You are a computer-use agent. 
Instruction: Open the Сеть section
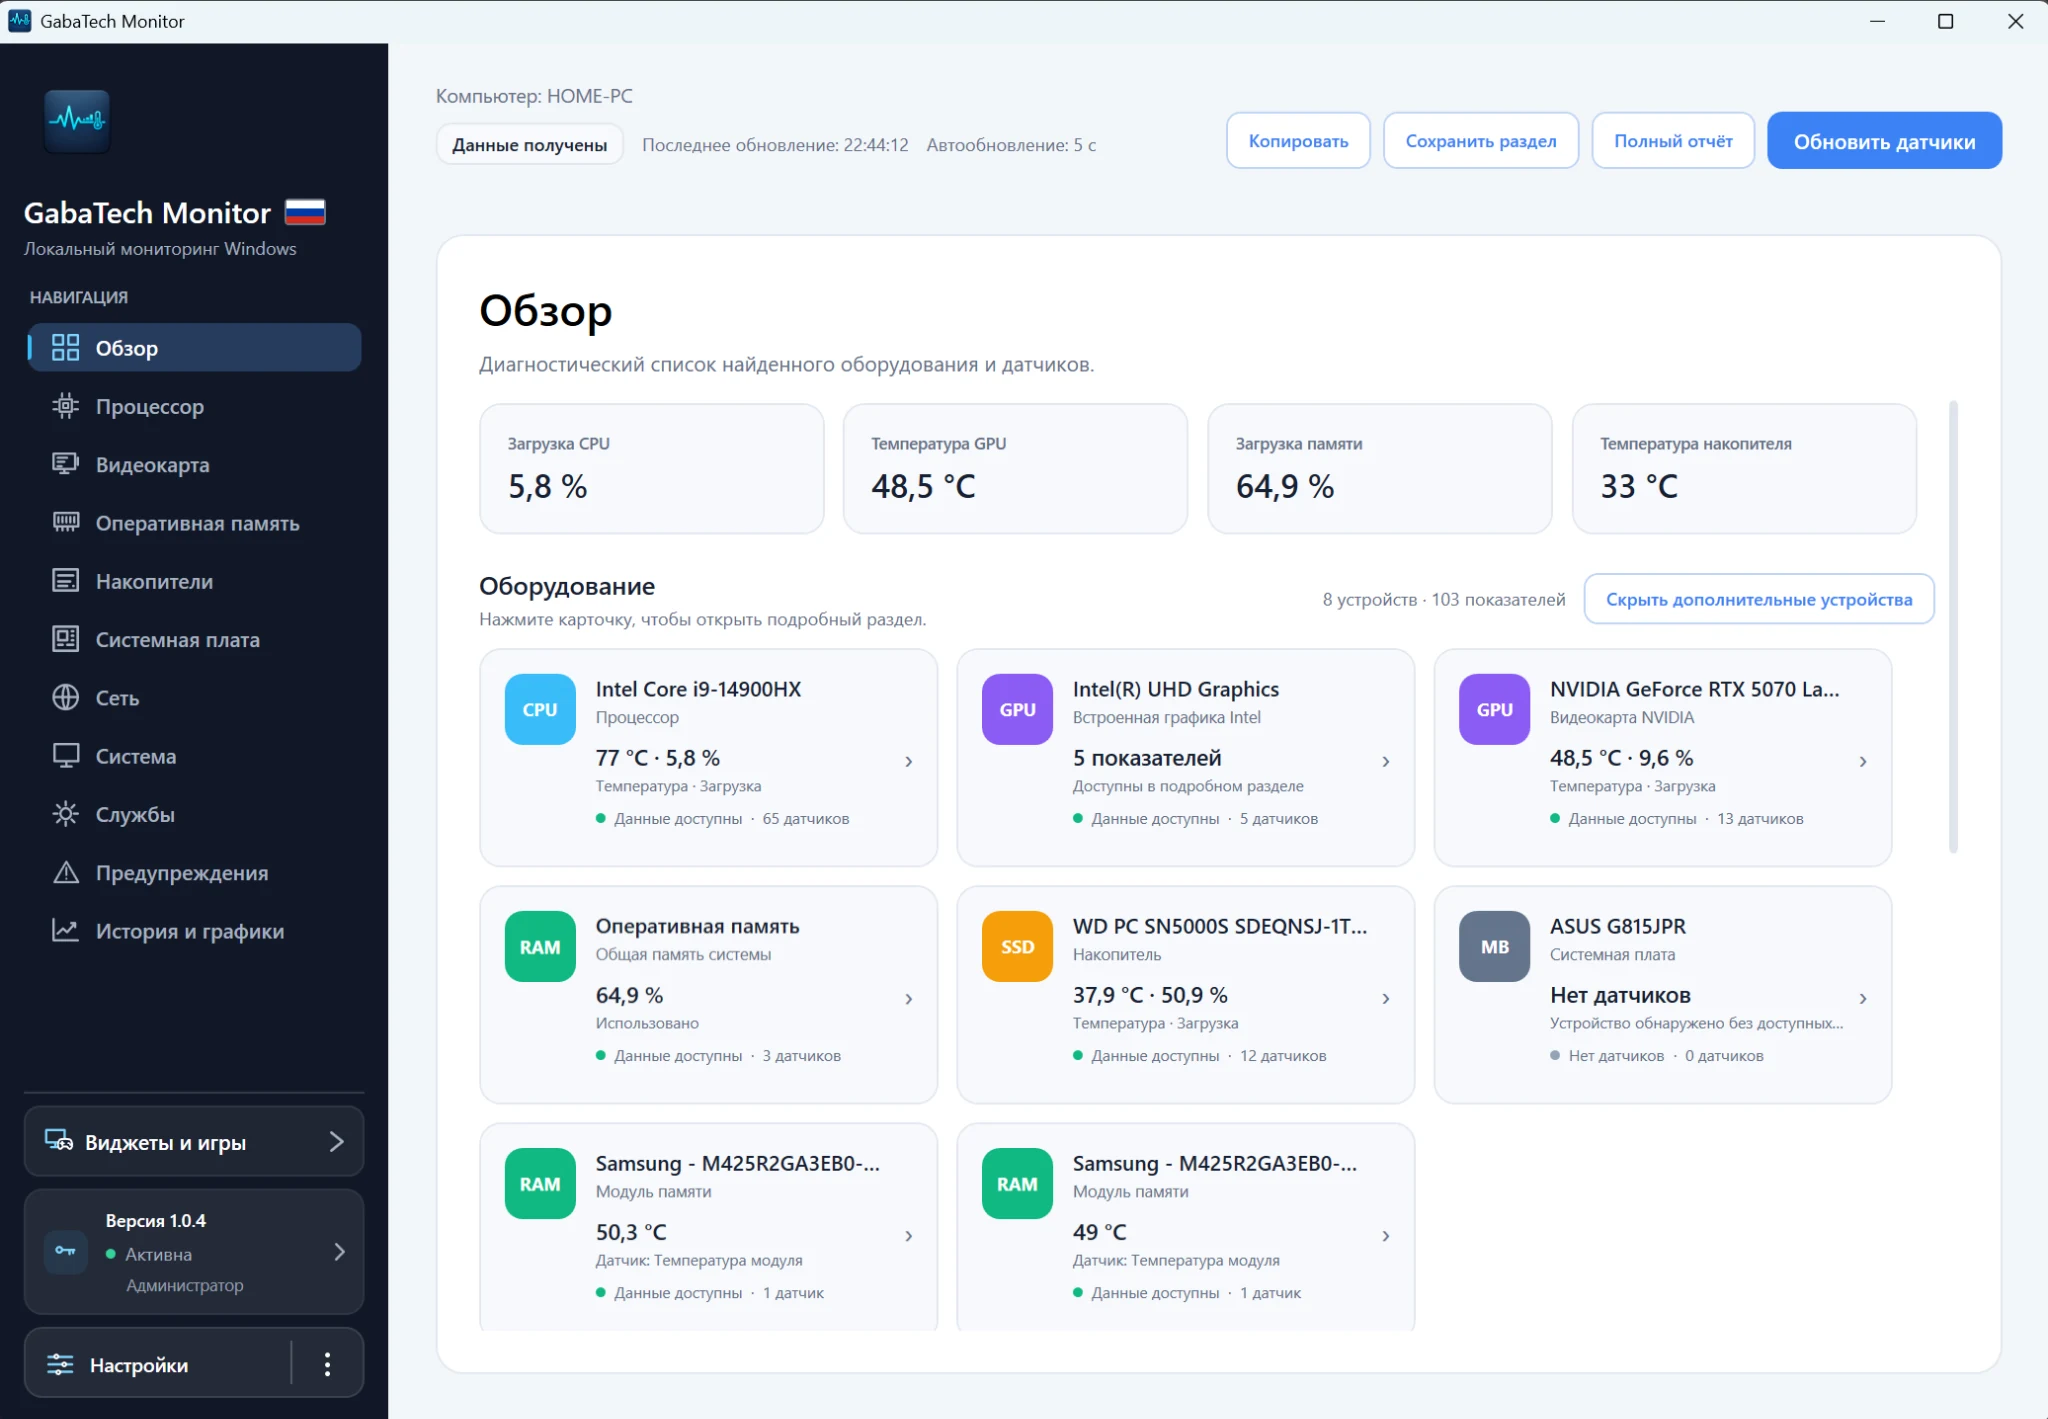coord(194,697)
